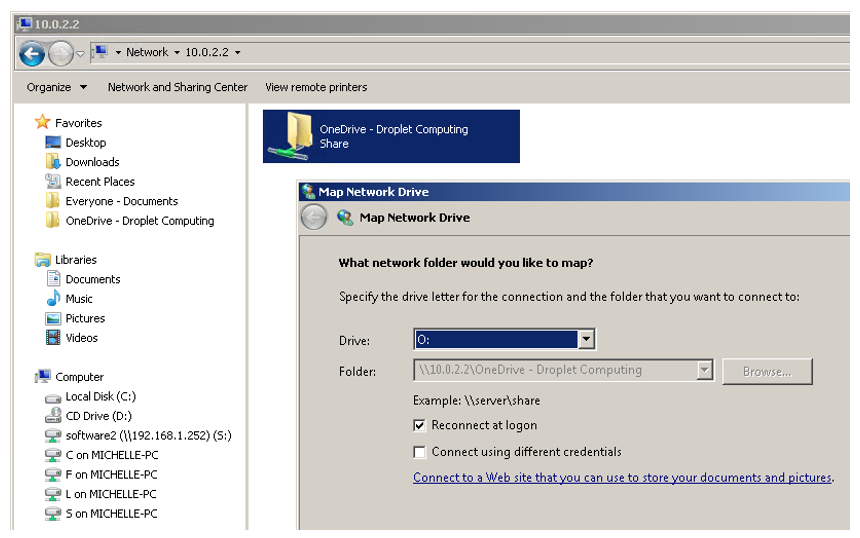This screenshot has height=538, width=860.
Task: Click the Desktop icon under Favorites
Action: [53, 143]
